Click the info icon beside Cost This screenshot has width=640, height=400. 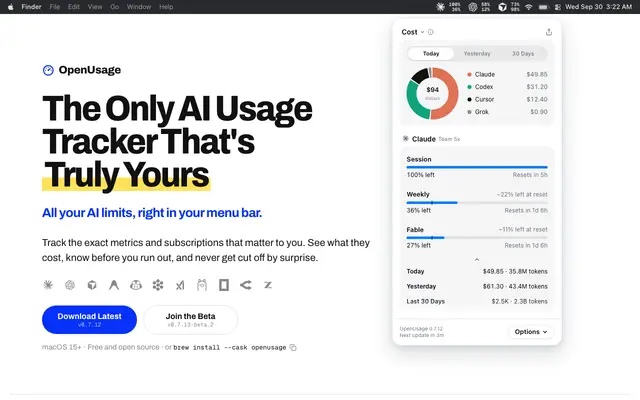pos(431,32)
